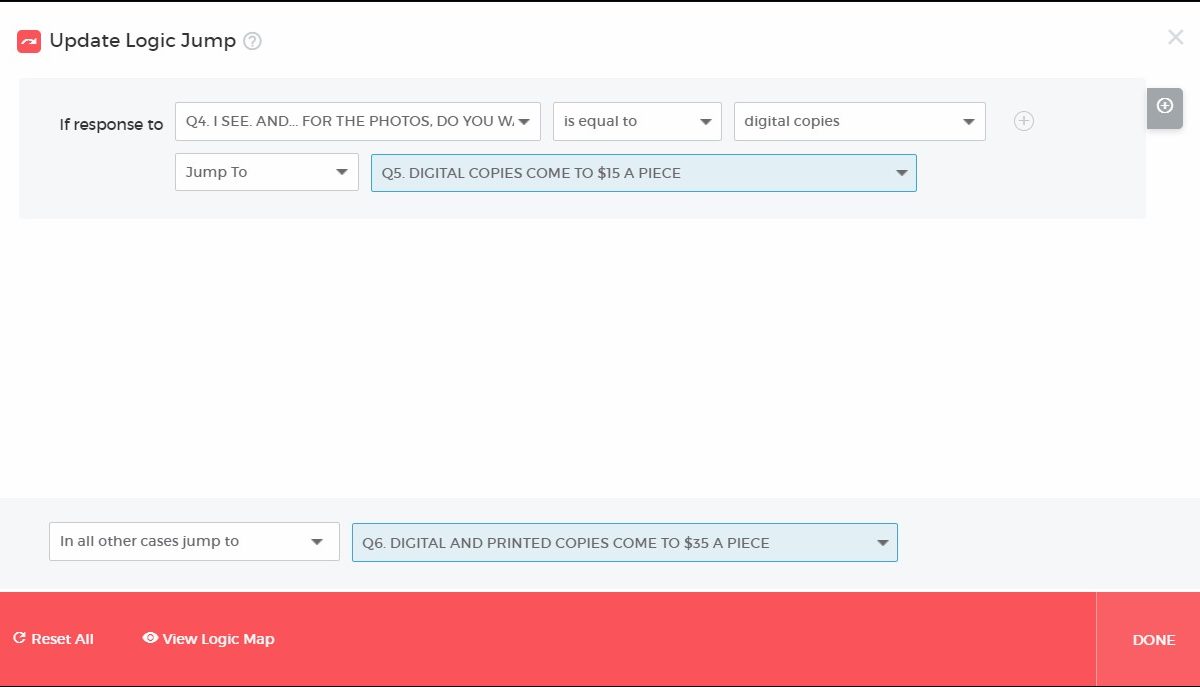Viewport: 1200px width, 687px height.
Task: Add another condition with plus circle
Action: pos(1023,121)
